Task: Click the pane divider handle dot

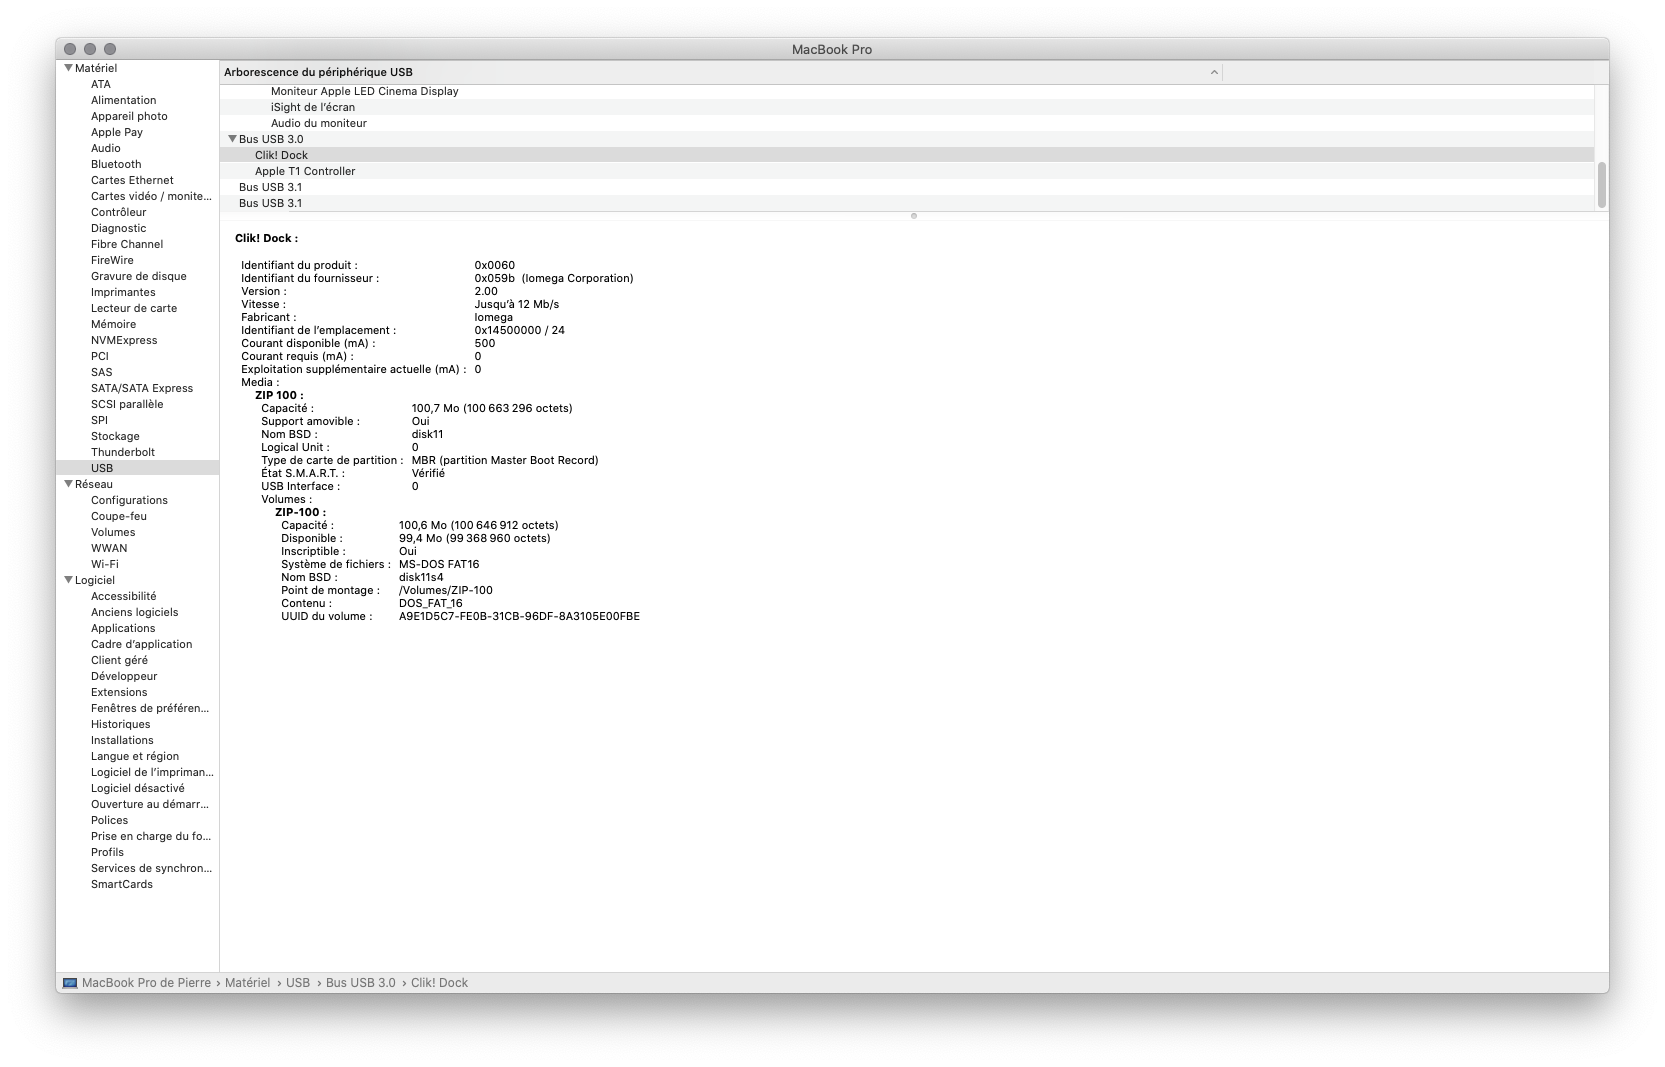Action: pos(914,216)
